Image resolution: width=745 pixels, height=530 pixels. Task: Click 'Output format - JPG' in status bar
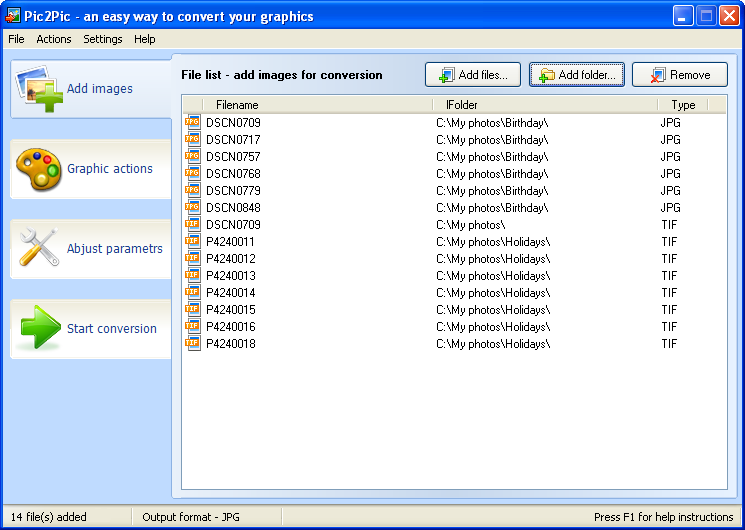coord(191,517)
